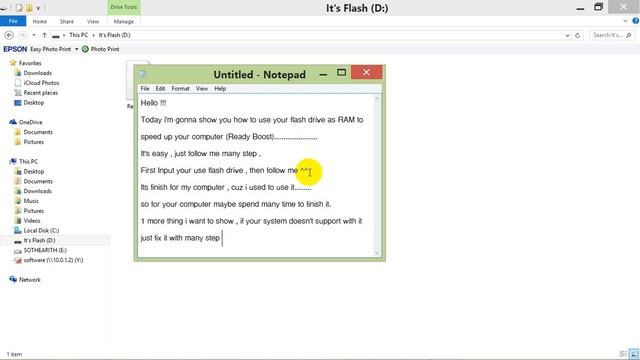Open Downloads under This PC
The image size is (640, 360).
click(x=38, y=191)
